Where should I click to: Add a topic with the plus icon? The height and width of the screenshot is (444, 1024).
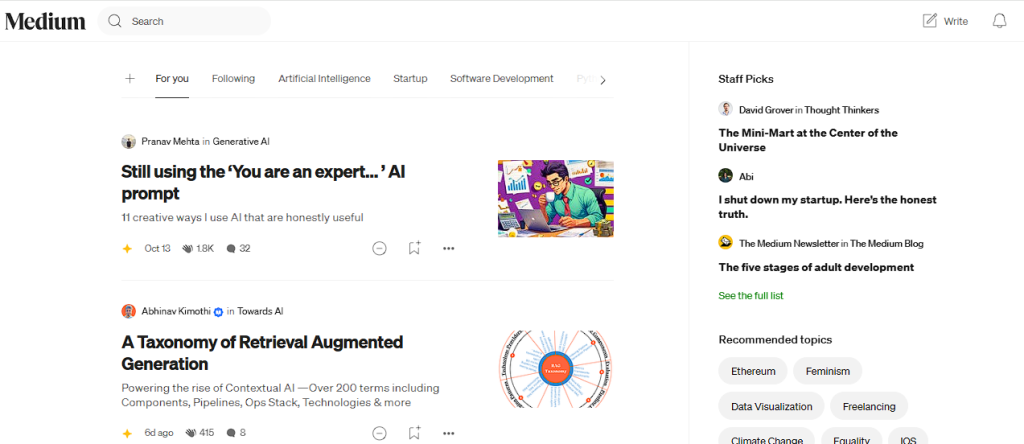pos(130,78)
